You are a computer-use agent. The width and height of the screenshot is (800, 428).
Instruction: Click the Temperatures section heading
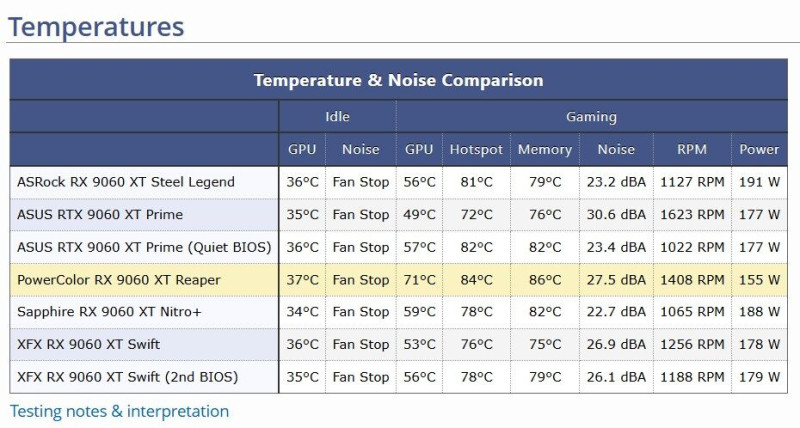[96, 27]
